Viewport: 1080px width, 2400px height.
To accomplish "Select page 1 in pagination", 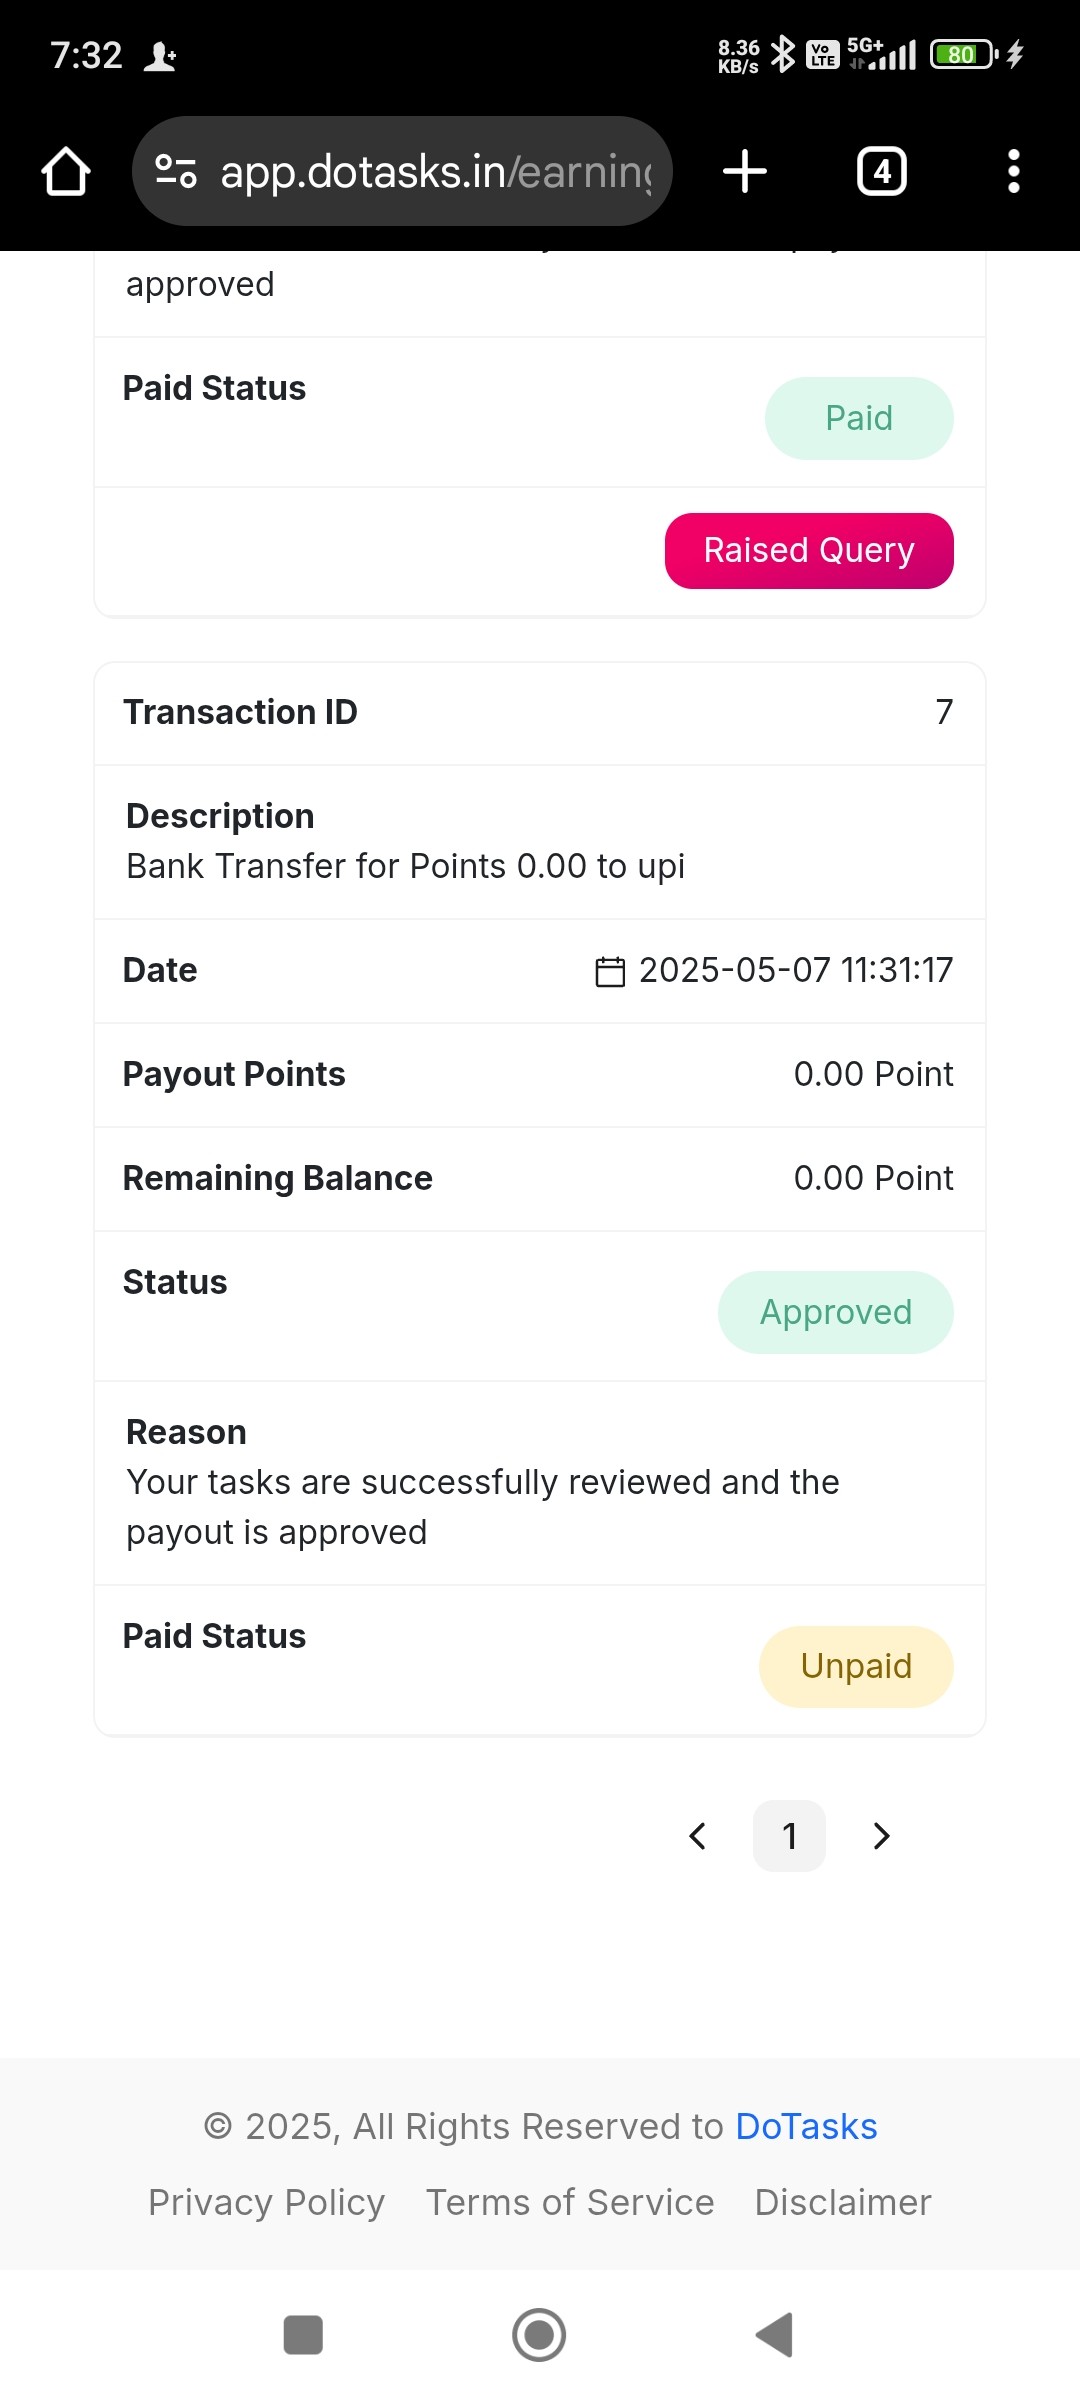I will coord(789,1836).
